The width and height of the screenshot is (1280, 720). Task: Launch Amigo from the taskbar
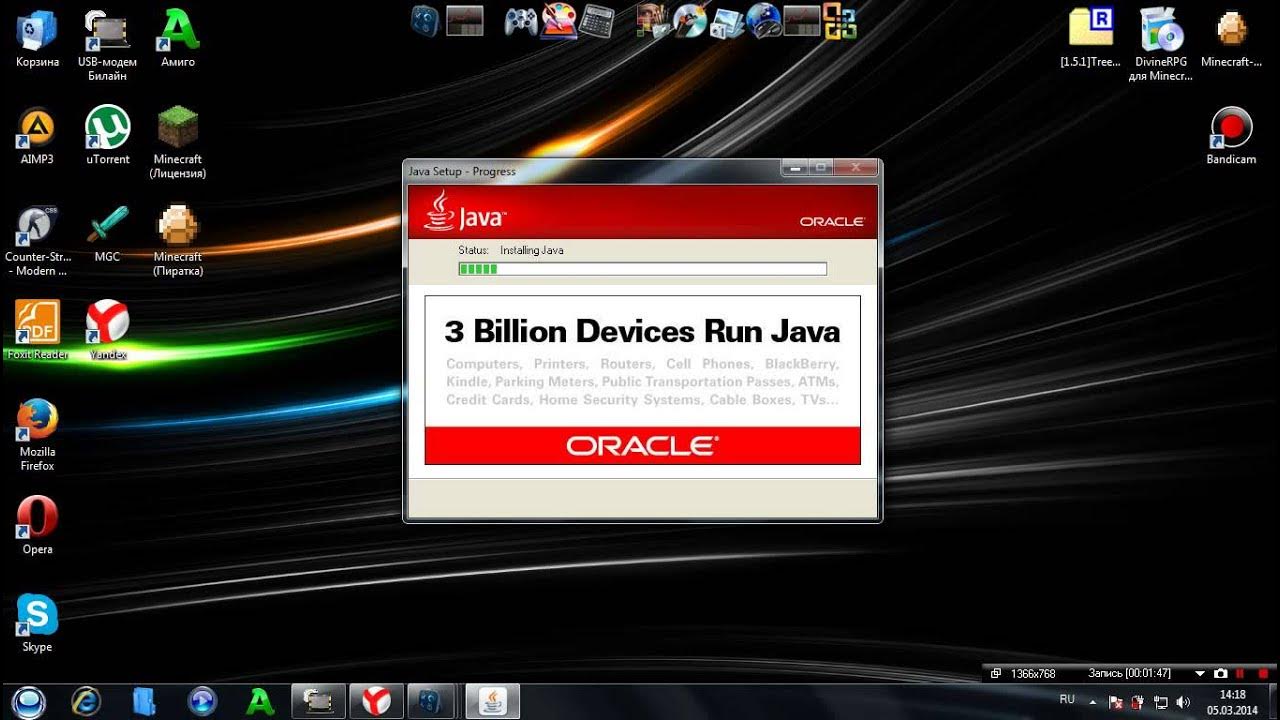click(x=260, y=701)
